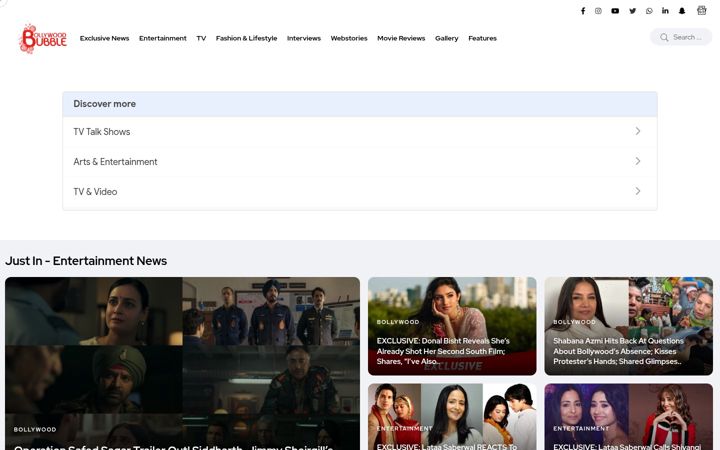Click the Just In - Entertainment News heading
The height and width of the screenshot is (450, 720).
pyautogui.click(x=86, y=261)
